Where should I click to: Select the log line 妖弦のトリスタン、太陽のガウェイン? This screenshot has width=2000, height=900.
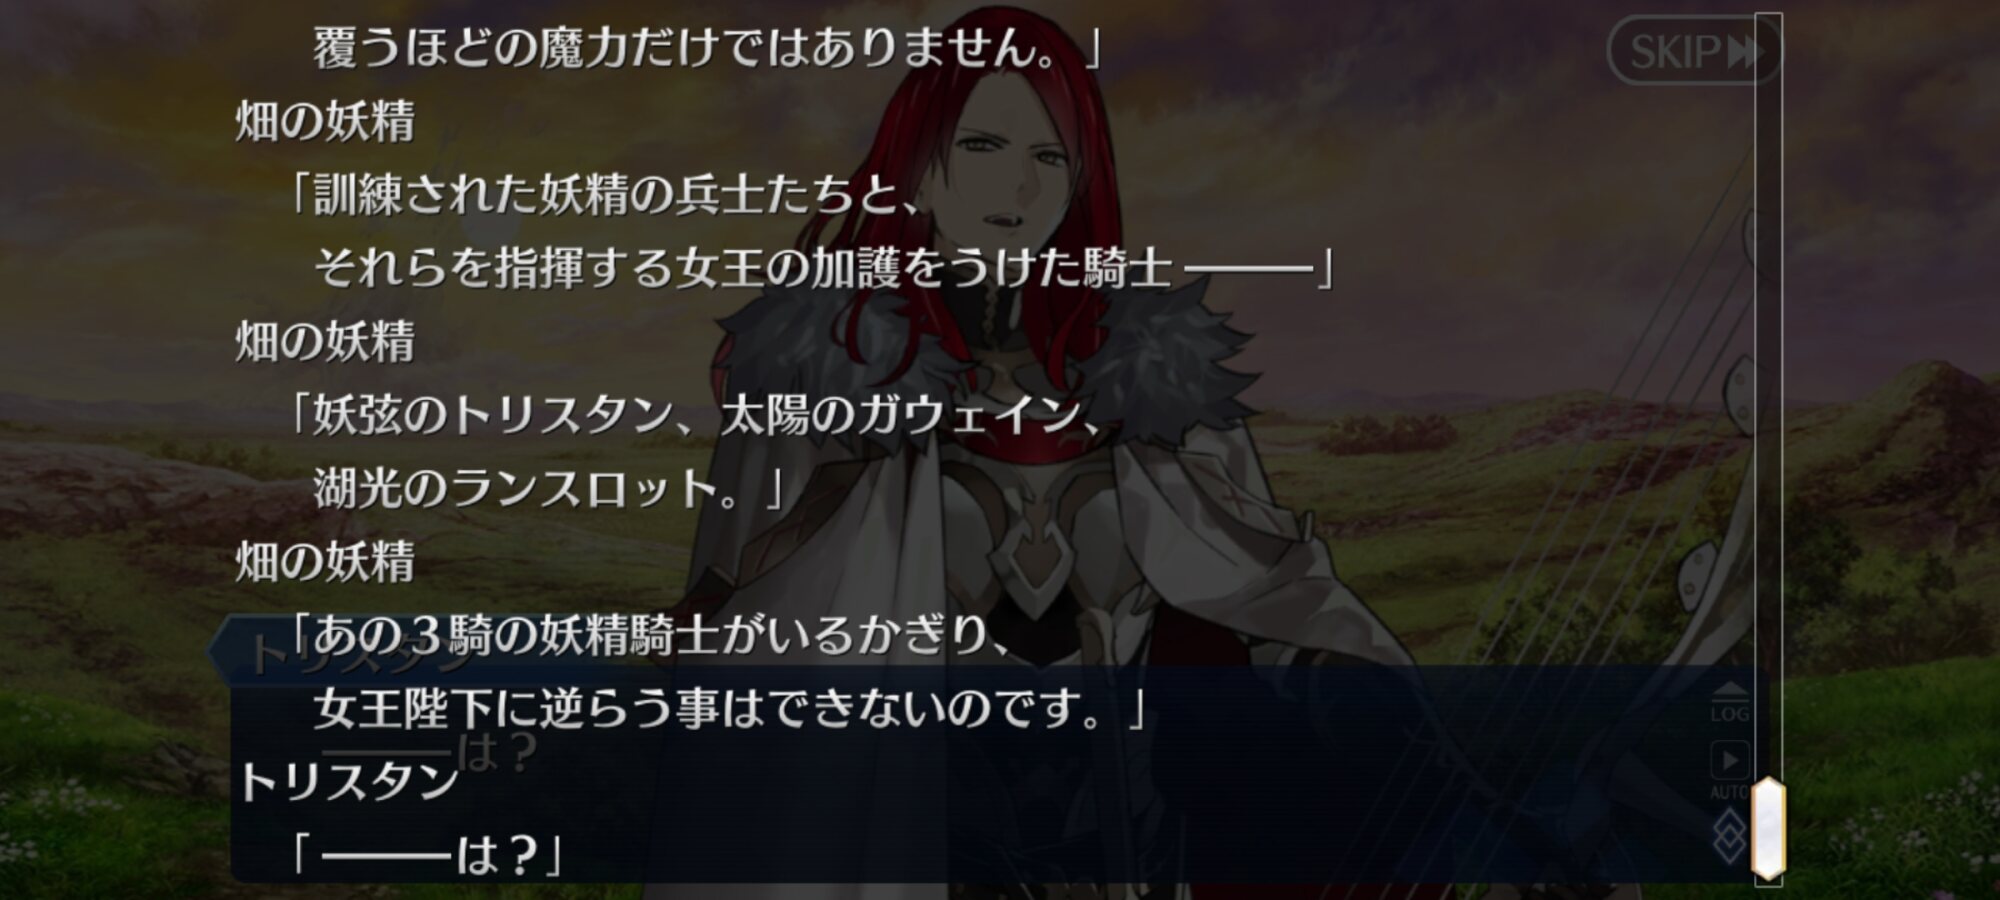point(697,415)
